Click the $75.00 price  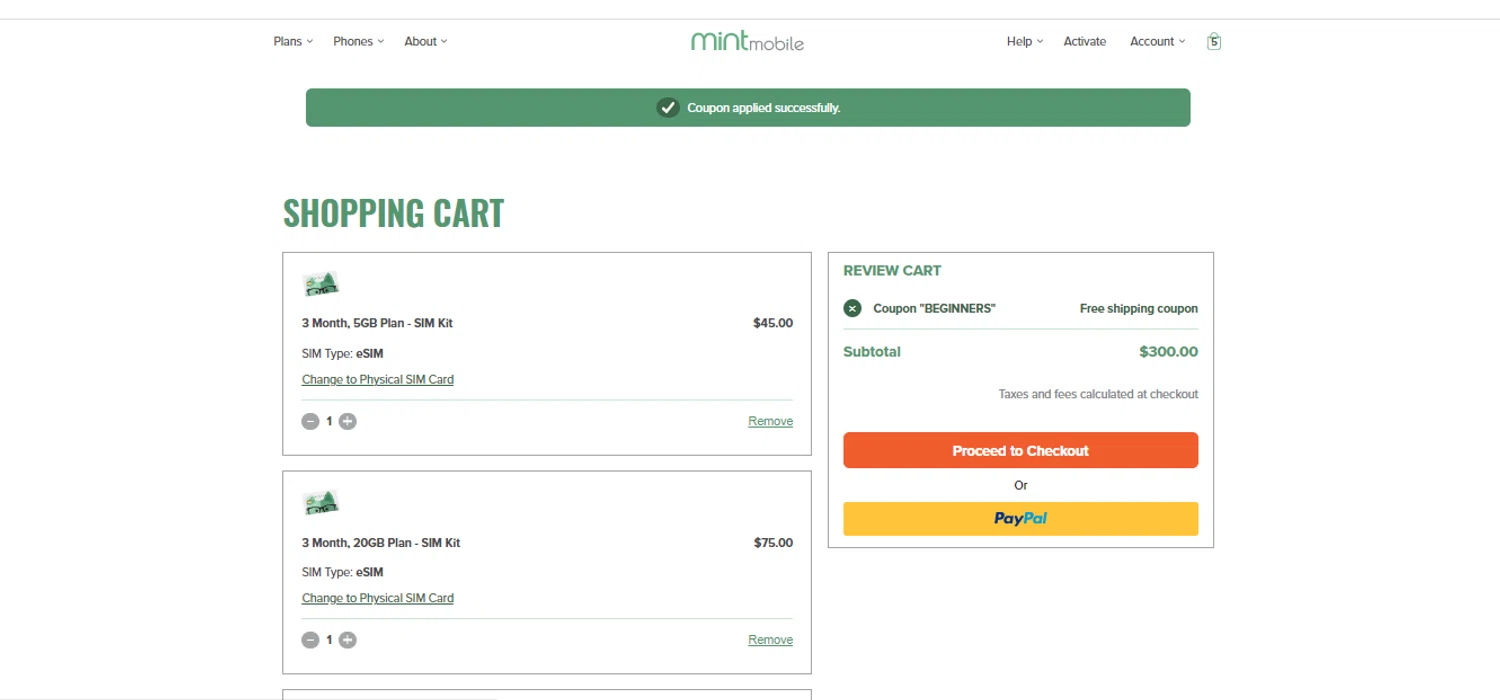tap(773, 543)
